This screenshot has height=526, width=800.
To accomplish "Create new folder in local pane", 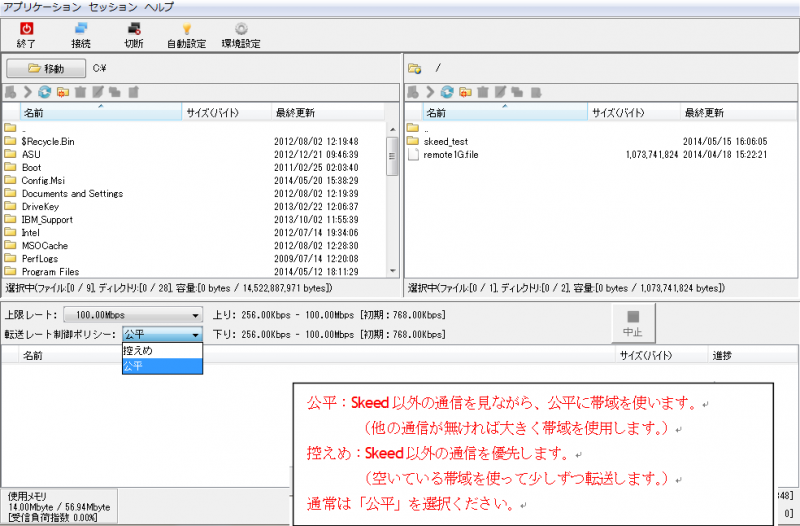I will [x=62, y=92].
